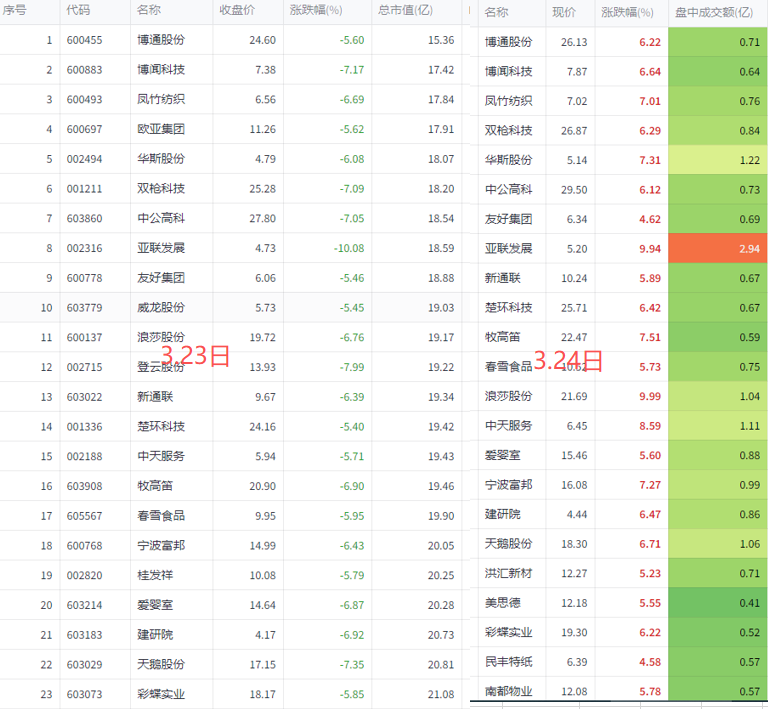The image size is (768, 709).
Task: Sort by 盘中成交额(亿) column header
Action: pyautogui.click(x=714, y=12)
